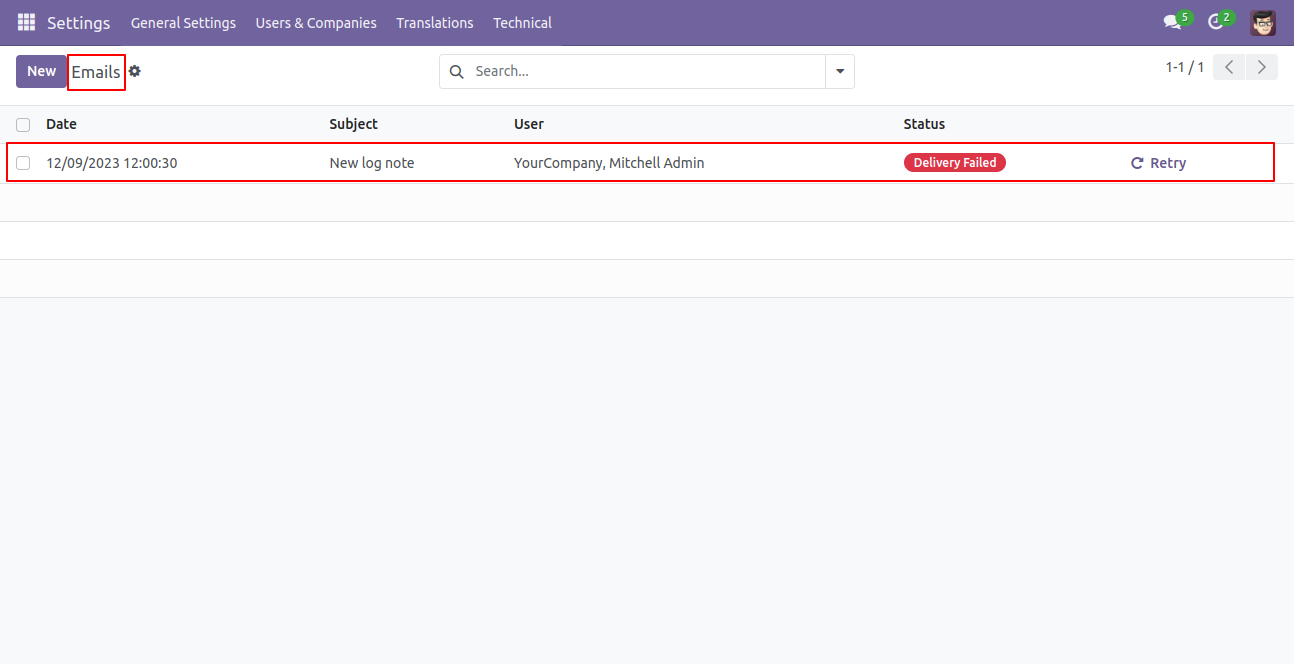
Task: Click YourCompany, Mitchell Admin cell
Action: pos(609,163)
